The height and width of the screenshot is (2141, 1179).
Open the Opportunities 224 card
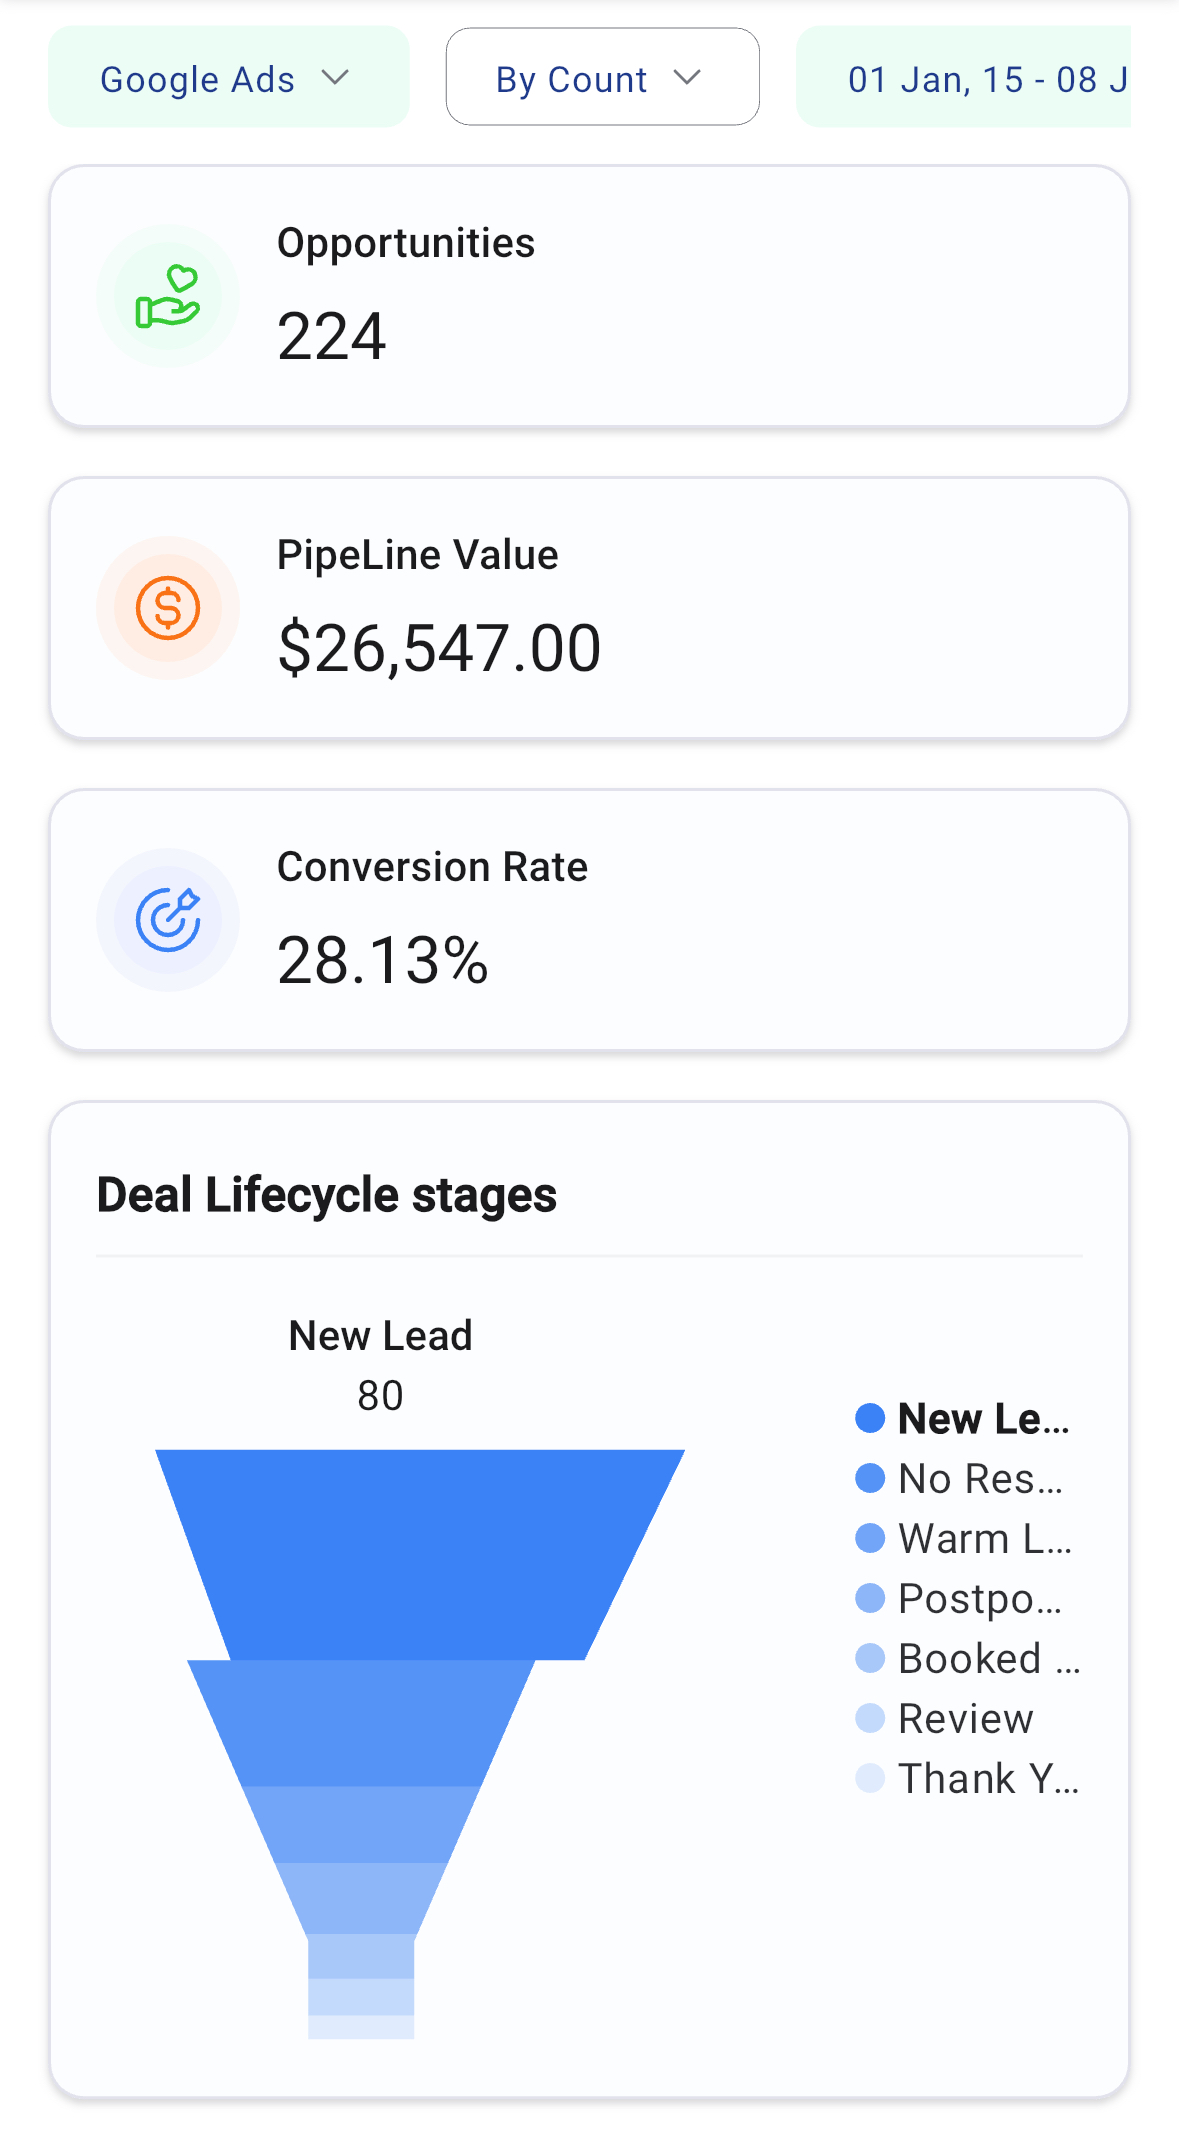[589, 297]
